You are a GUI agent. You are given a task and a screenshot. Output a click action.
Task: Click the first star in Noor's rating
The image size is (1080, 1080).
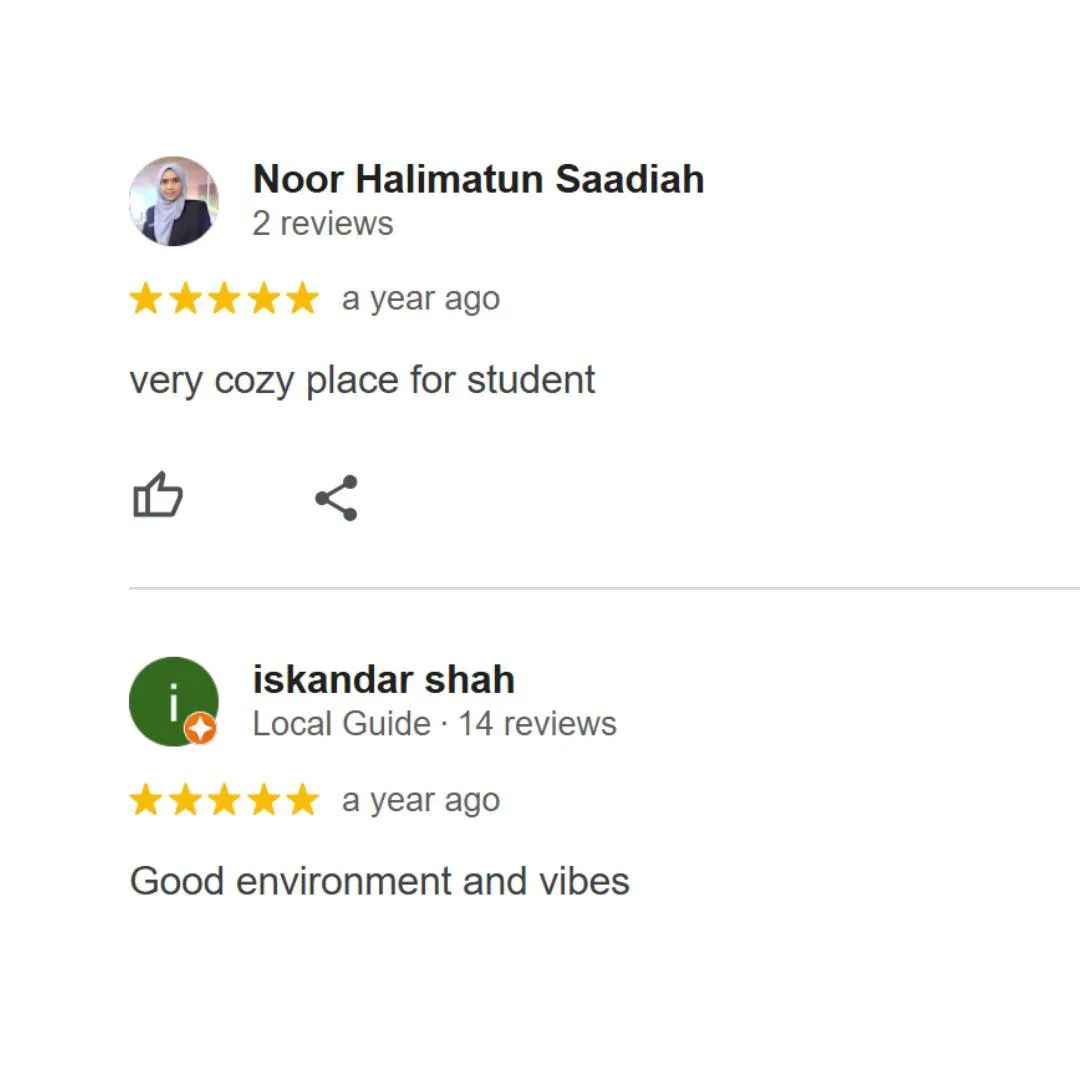point(146,299)
